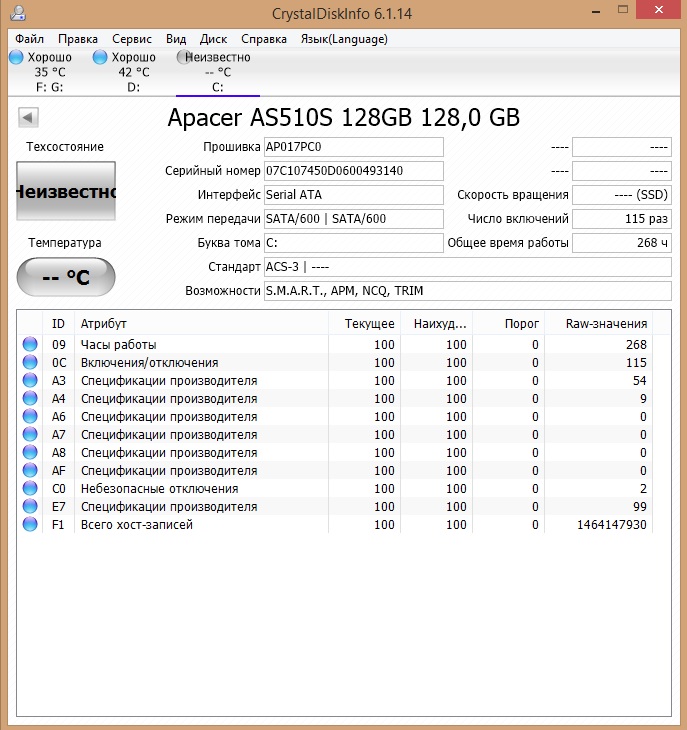This screenshot has height=730, width=687.
Task: Click status orb for attribute C0
Action: point(30,488)
